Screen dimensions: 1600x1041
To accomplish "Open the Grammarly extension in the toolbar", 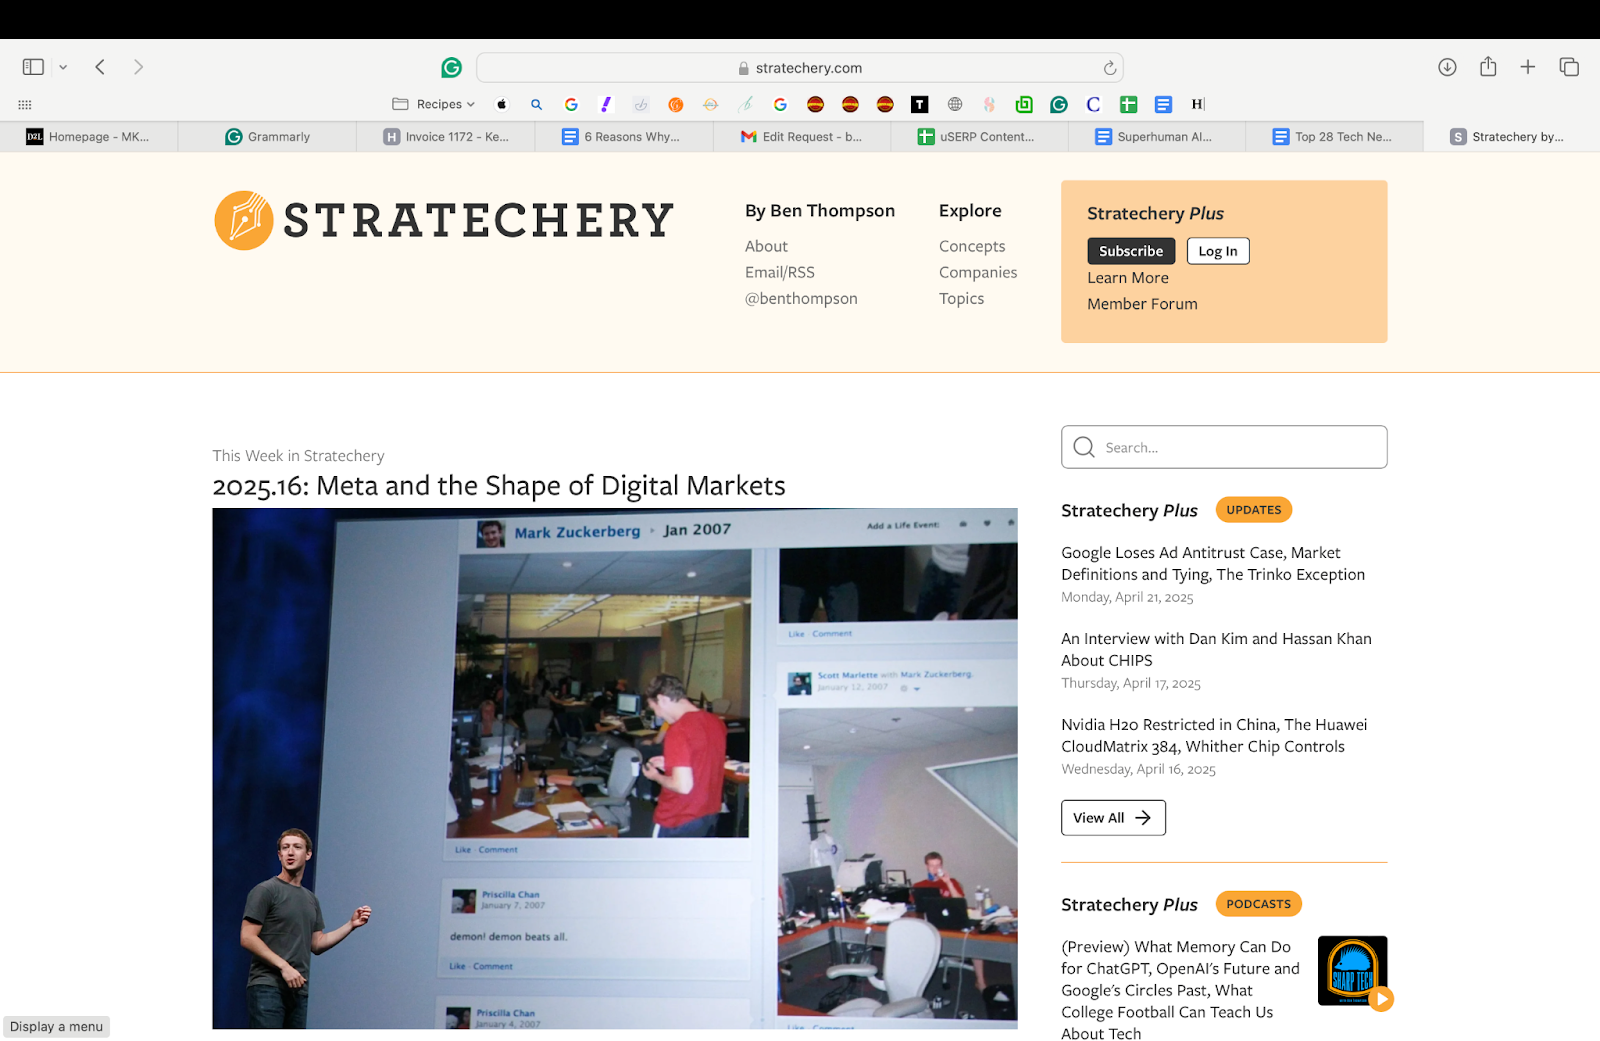I will tap(452, 67).
